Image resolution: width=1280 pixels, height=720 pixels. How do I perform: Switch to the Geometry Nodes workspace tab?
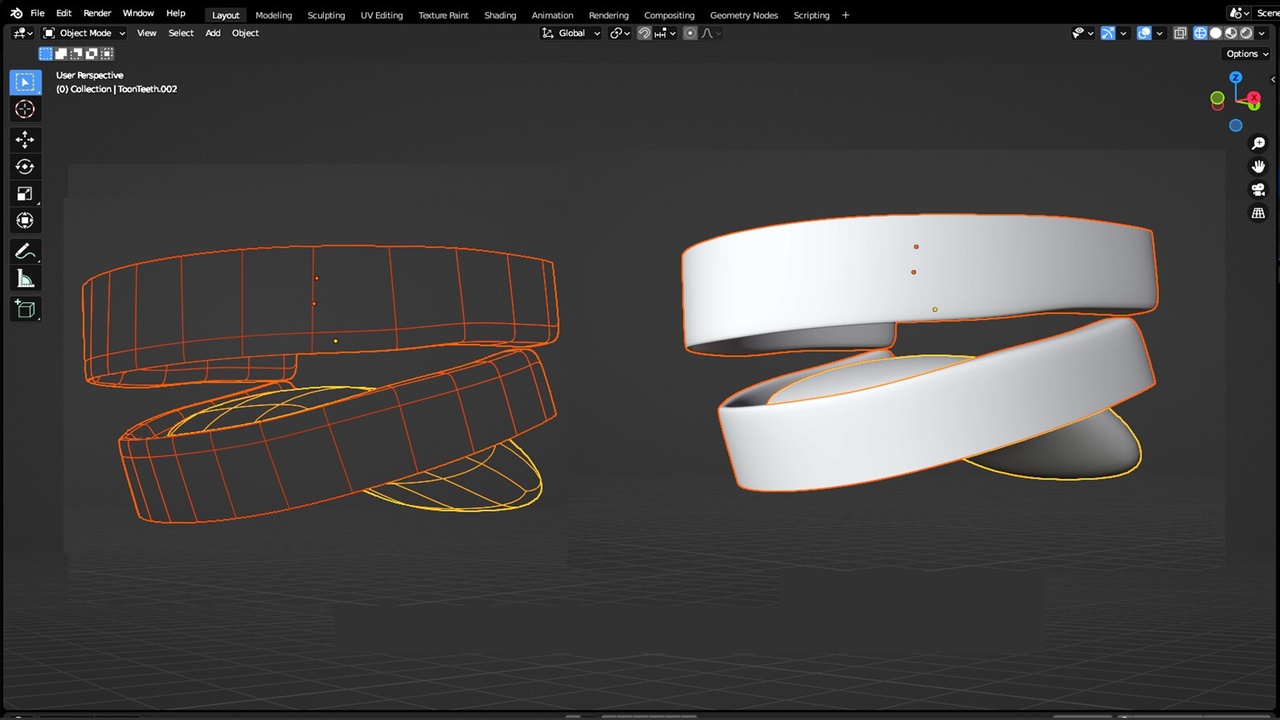(744, 15)
